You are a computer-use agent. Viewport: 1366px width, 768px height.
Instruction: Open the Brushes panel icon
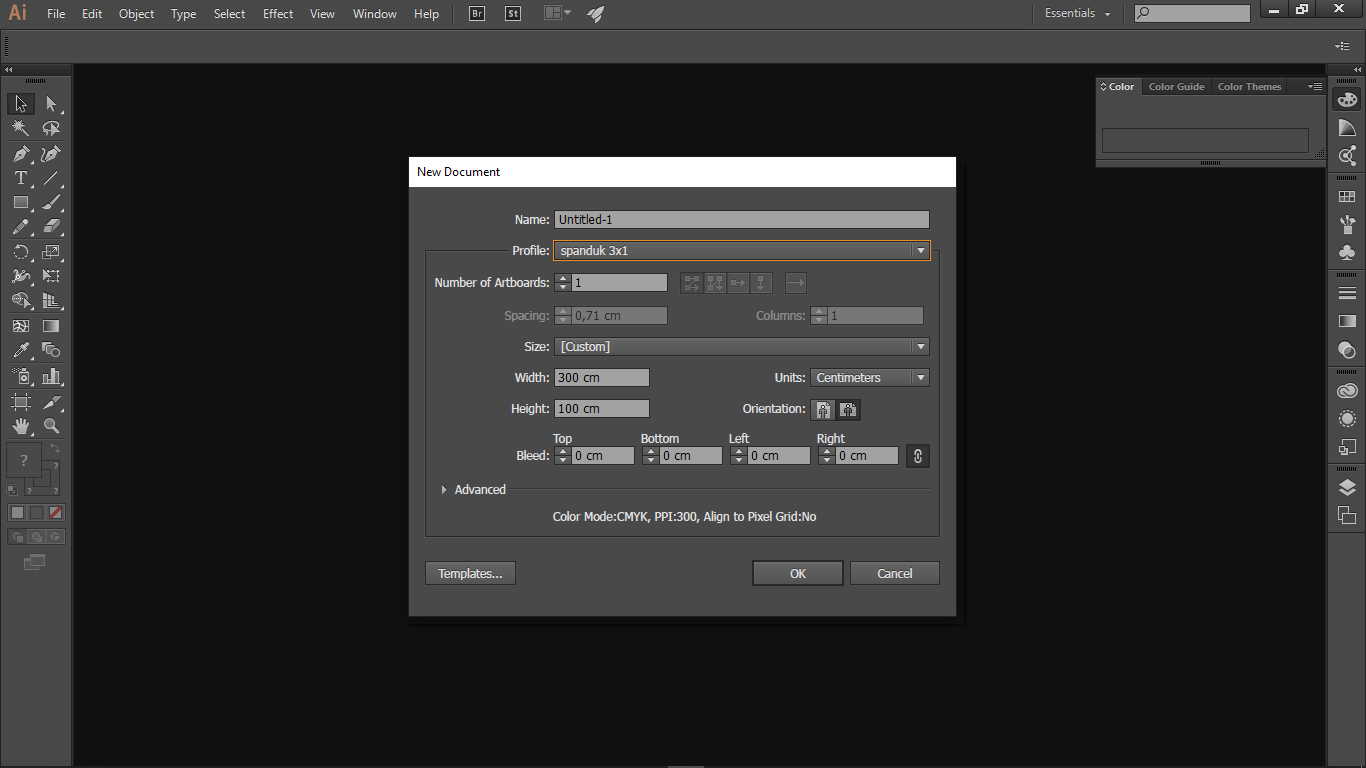(x=1347, y=224)
